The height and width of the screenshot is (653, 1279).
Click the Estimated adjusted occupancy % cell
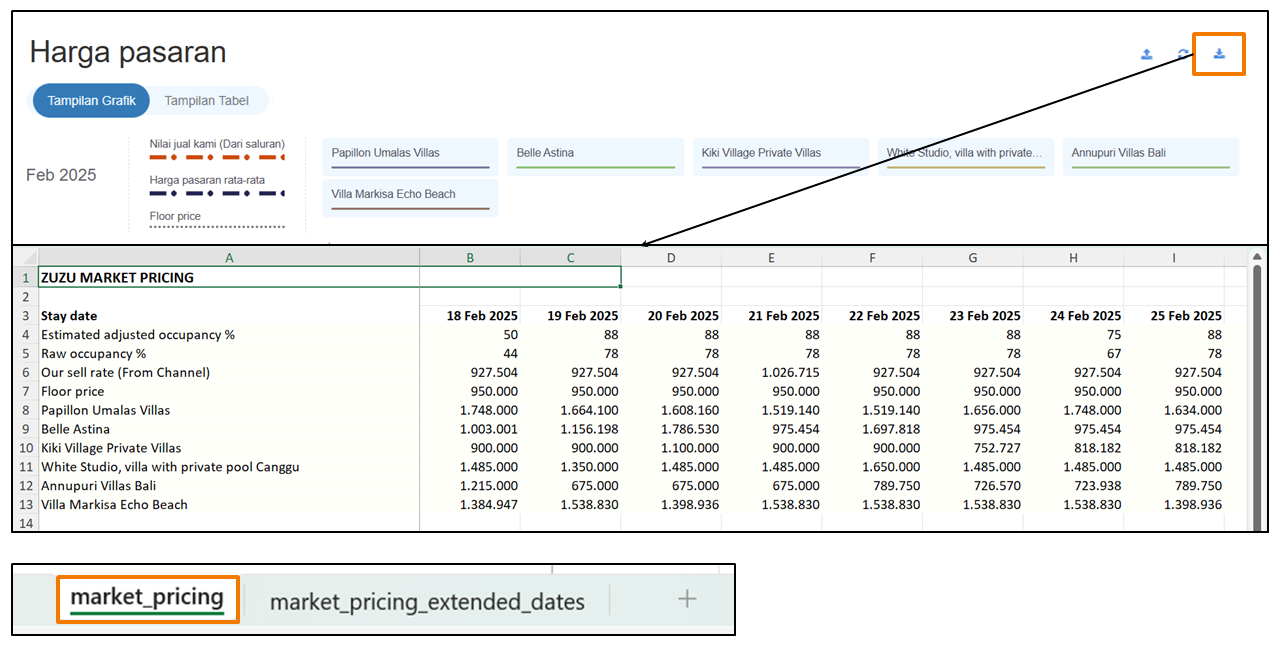point(229,335)
